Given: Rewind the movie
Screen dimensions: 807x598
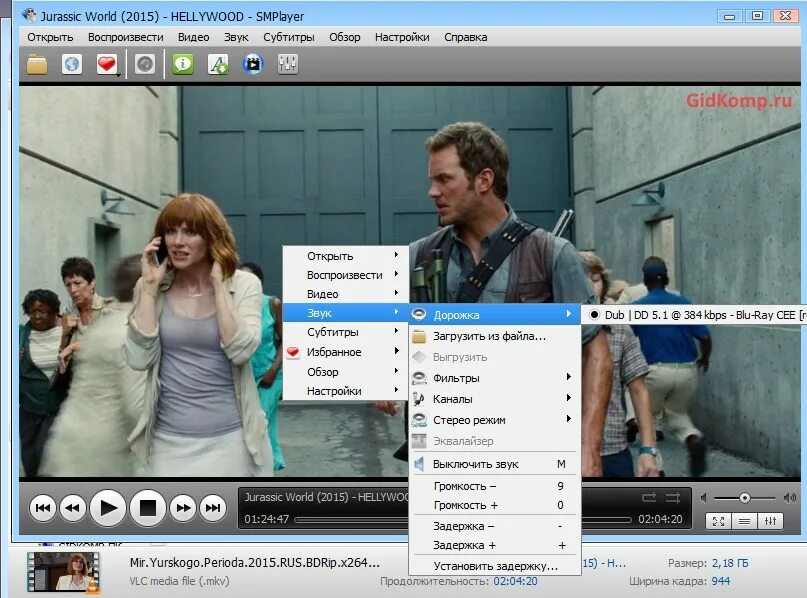Looking at the screenshot, I should click(x=73, y=508).
